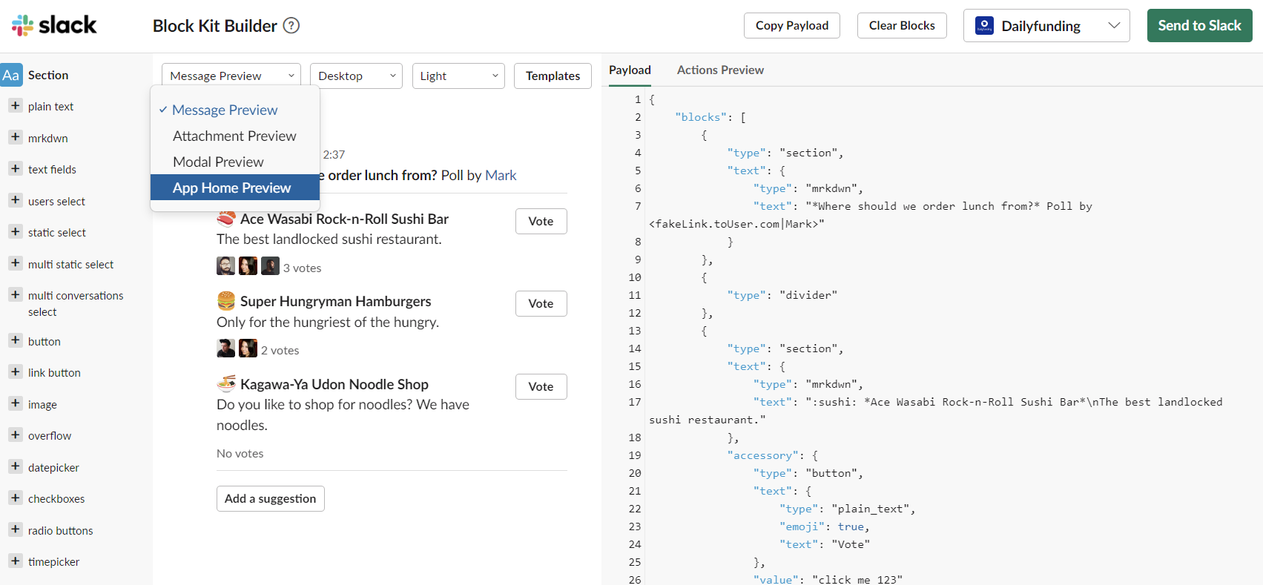This screenshot has height=585, width=1263.
Task: Click the "3 votes" text
Action: [302, 268]
